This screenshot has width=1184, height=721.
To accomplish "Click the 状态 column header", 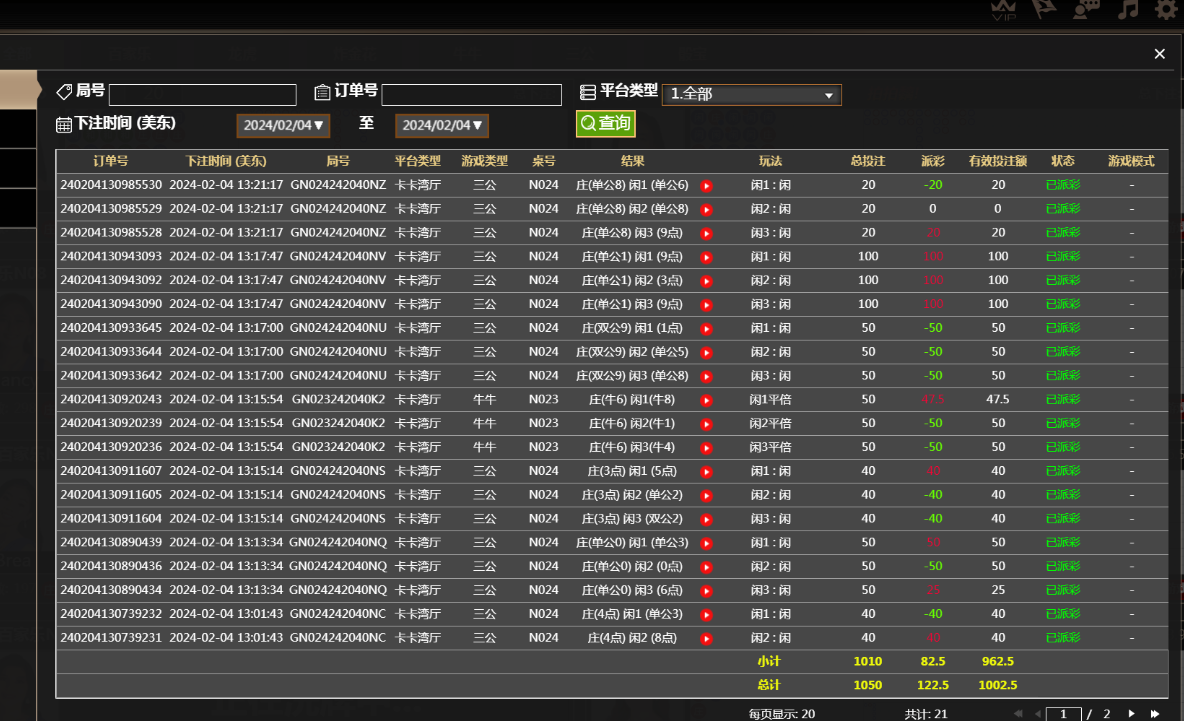I will (x=1062, y=161).
